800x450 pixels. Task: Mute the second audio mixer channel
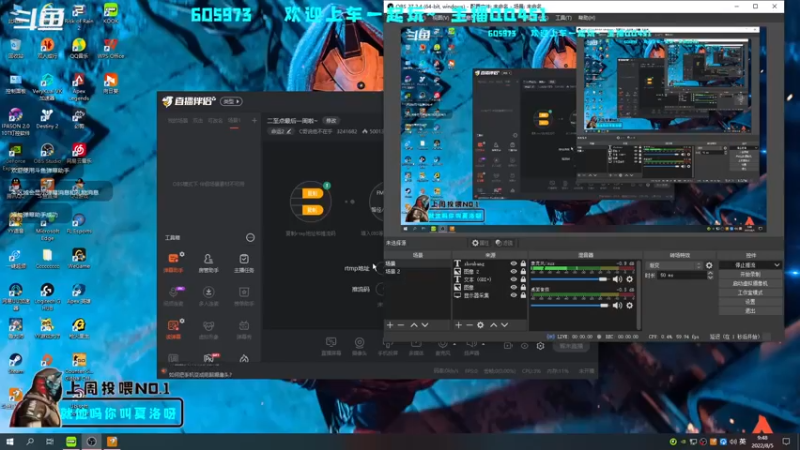point(617,305)
